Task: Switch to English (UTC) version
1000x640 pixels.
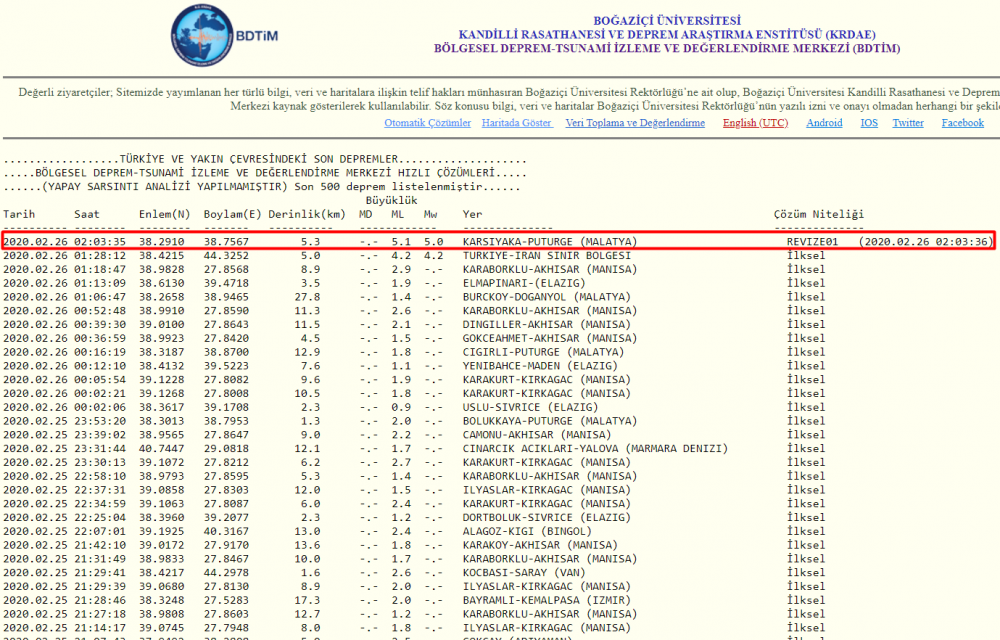Action: pos(755,123)
